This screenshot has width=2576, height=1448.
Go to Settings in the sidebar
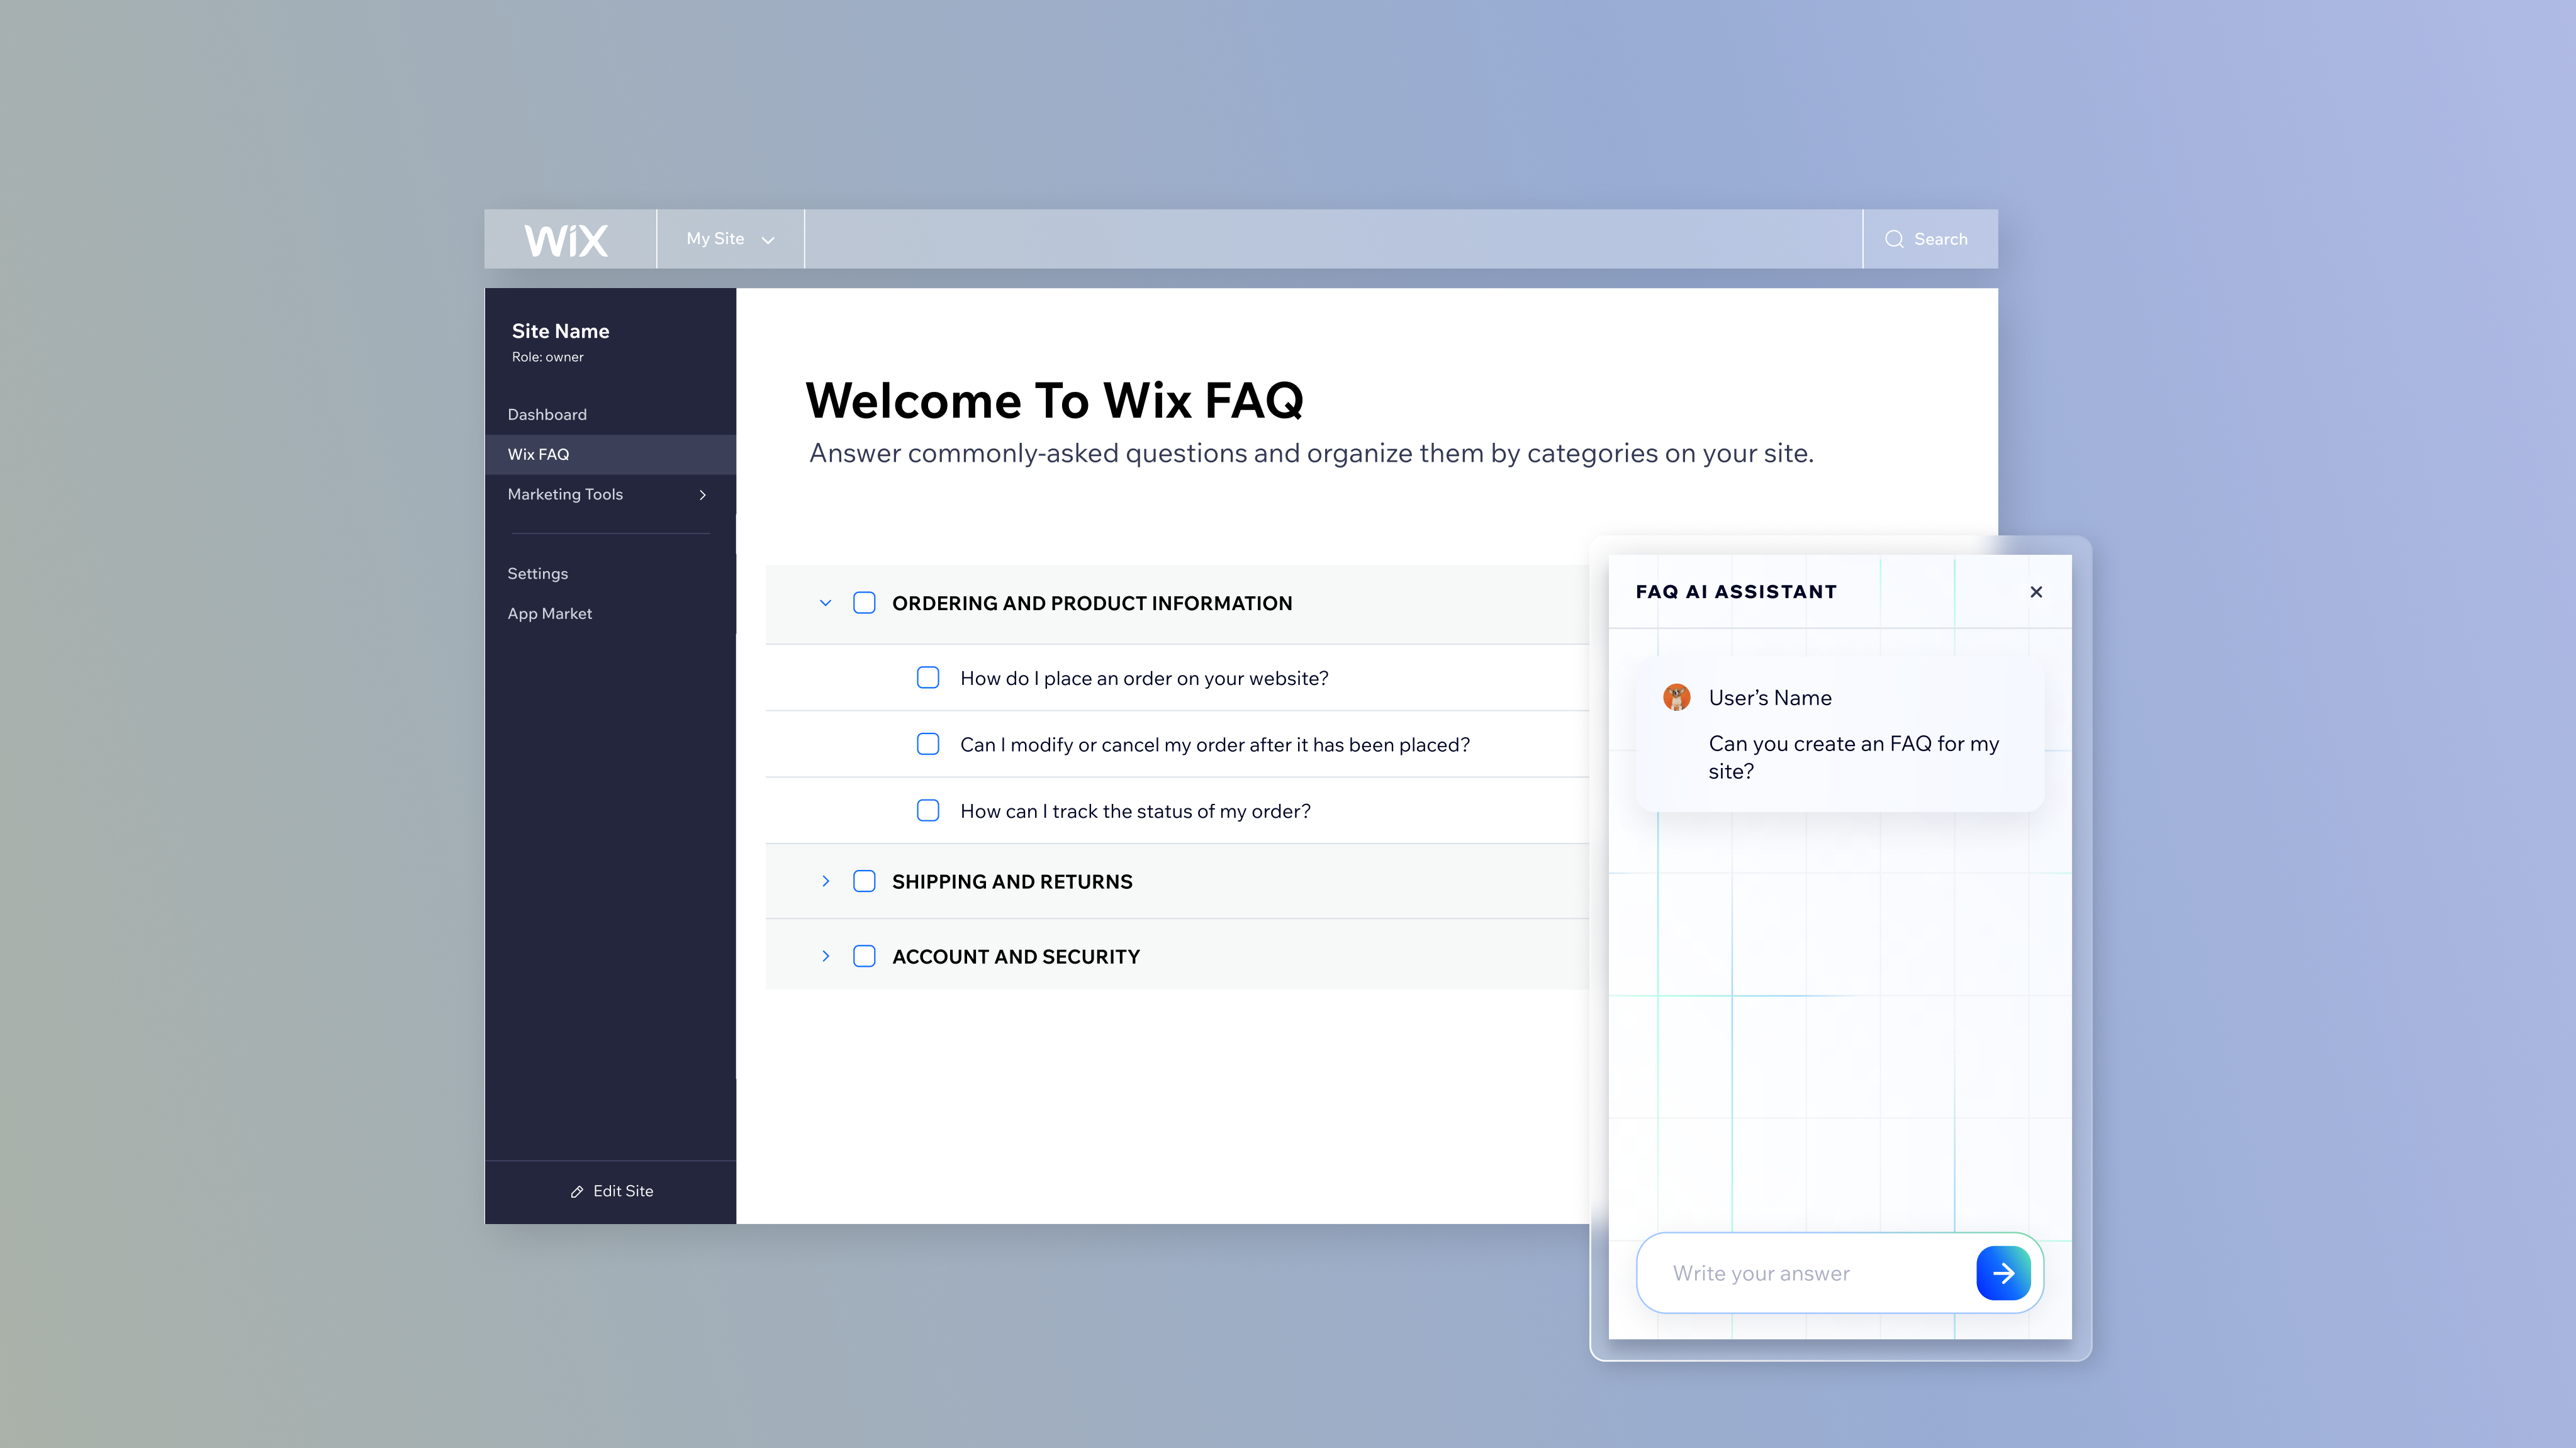(x=610, y=573)
